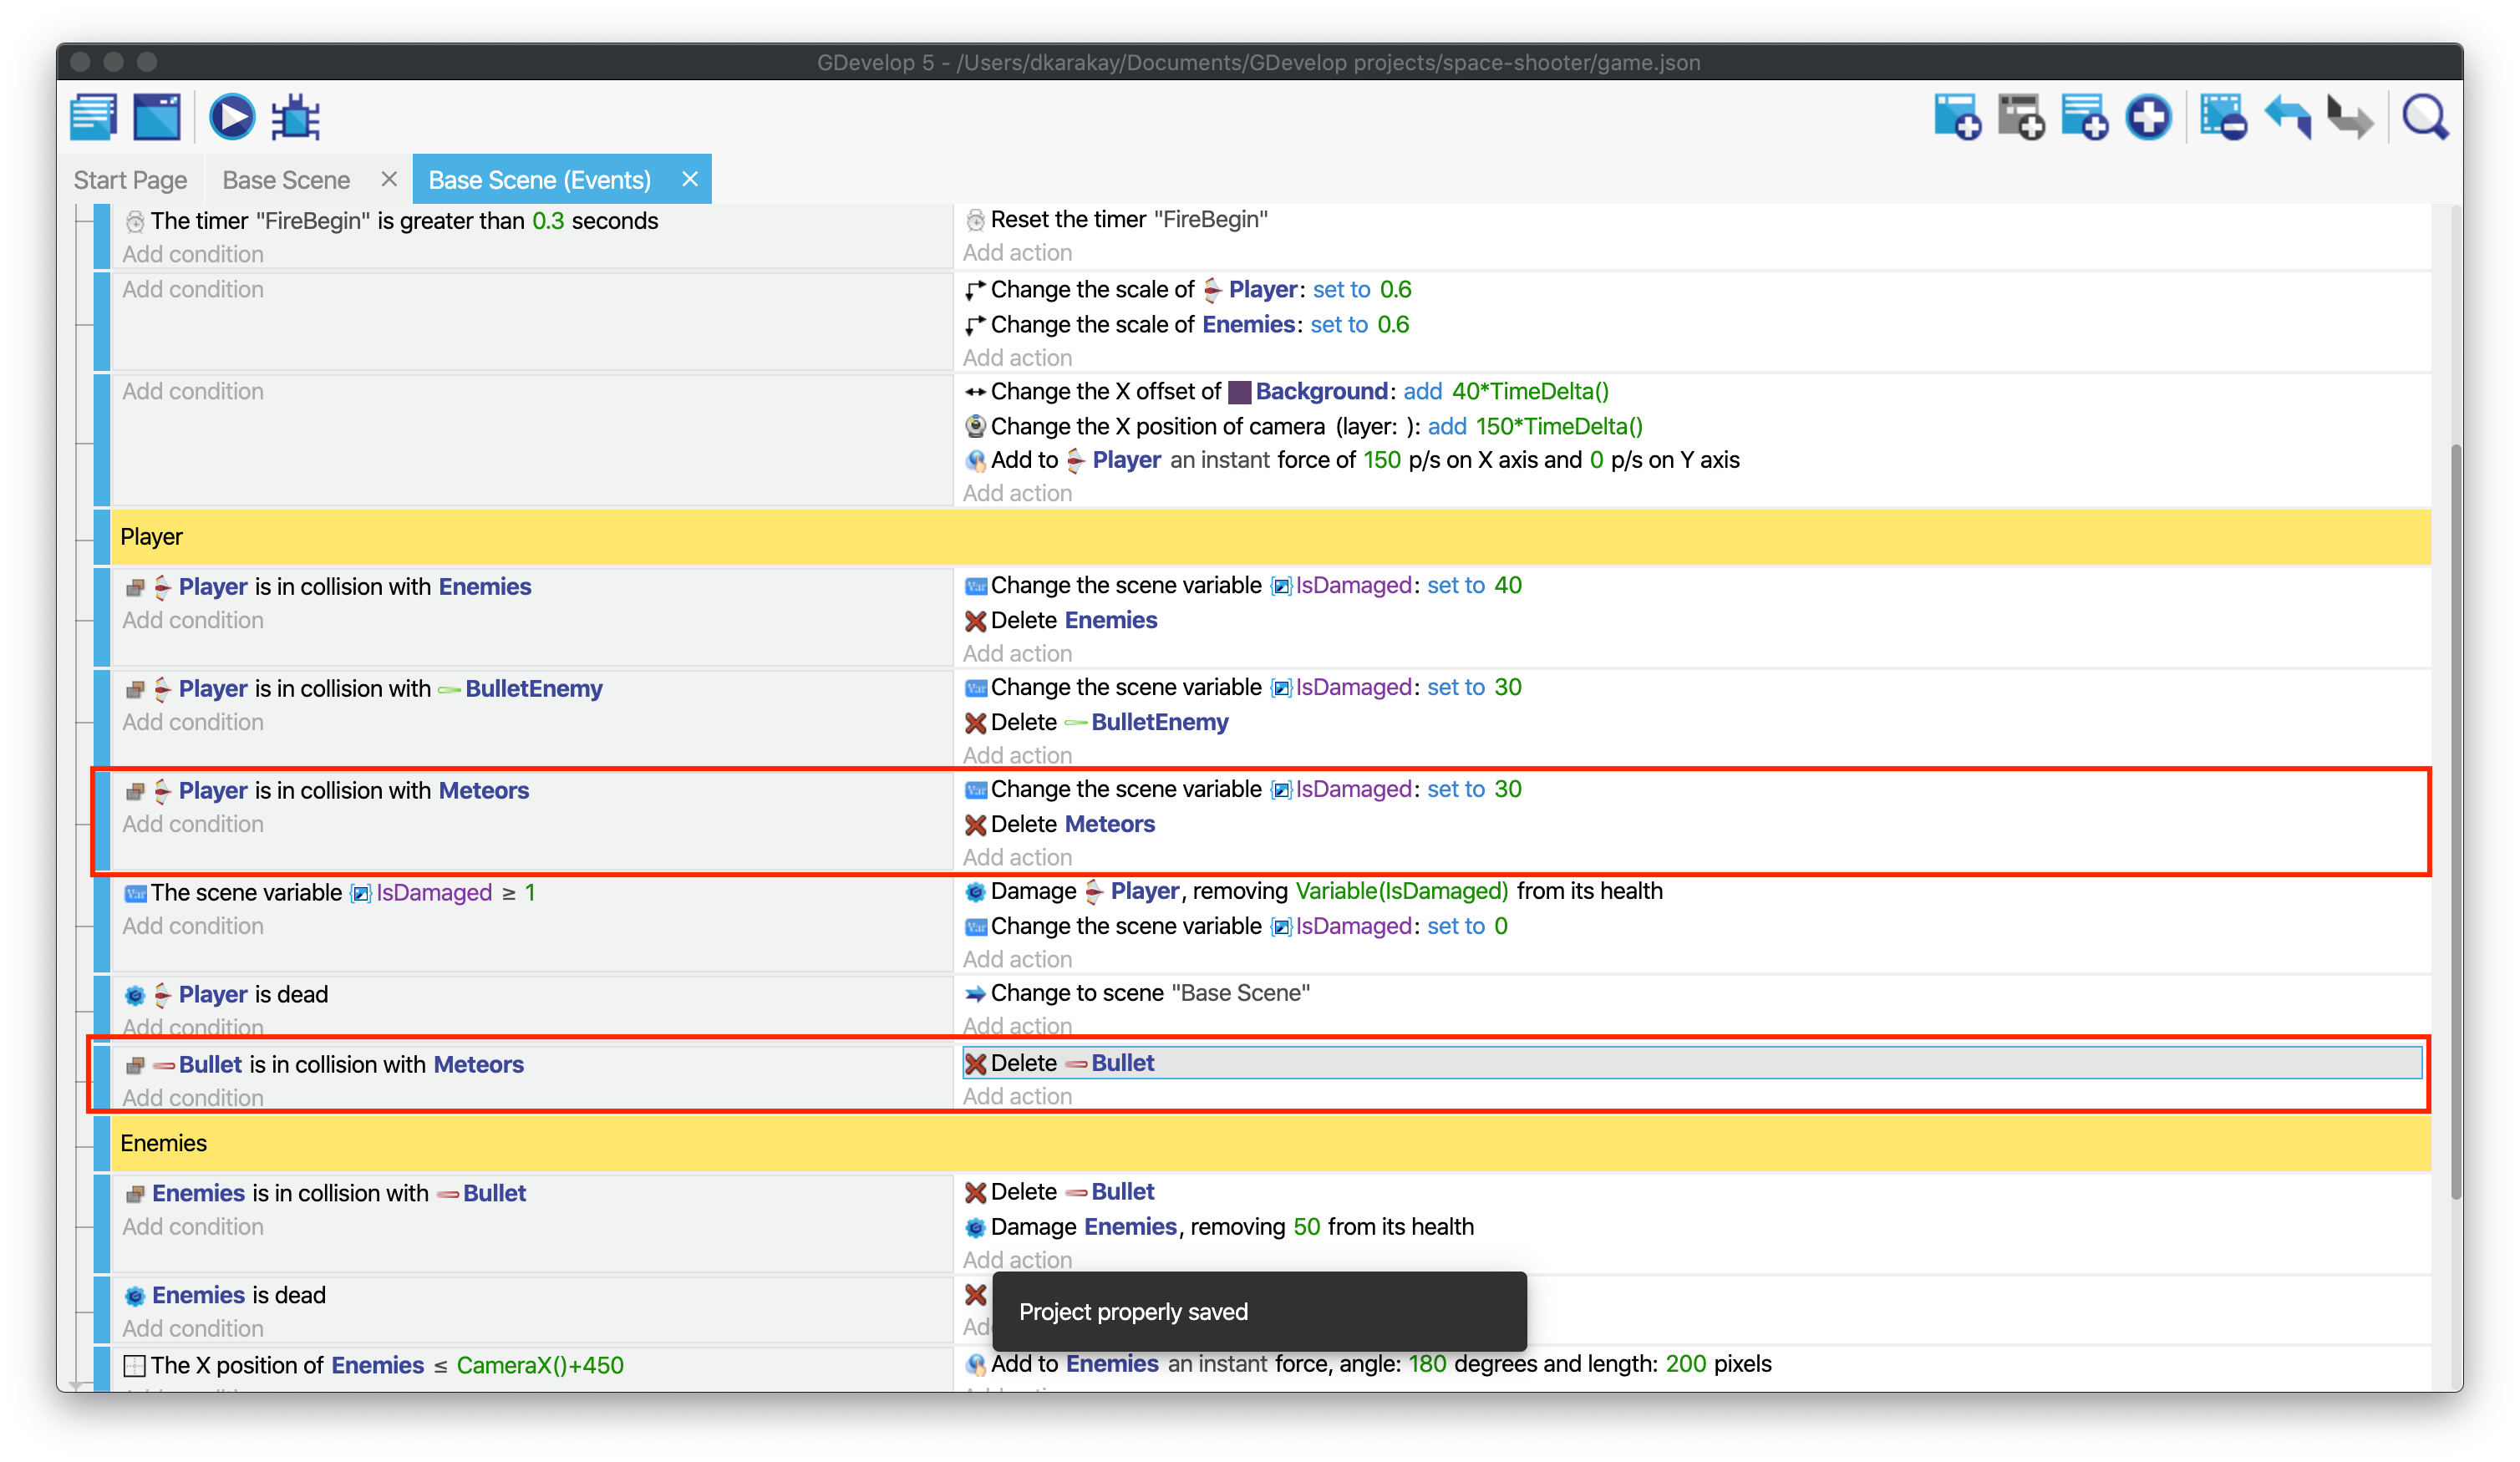Image resolution: width=2520 pixels, height=1462 pixels.
Task: Open the debugger preview bug icon
Action: (x=296, y=118)
